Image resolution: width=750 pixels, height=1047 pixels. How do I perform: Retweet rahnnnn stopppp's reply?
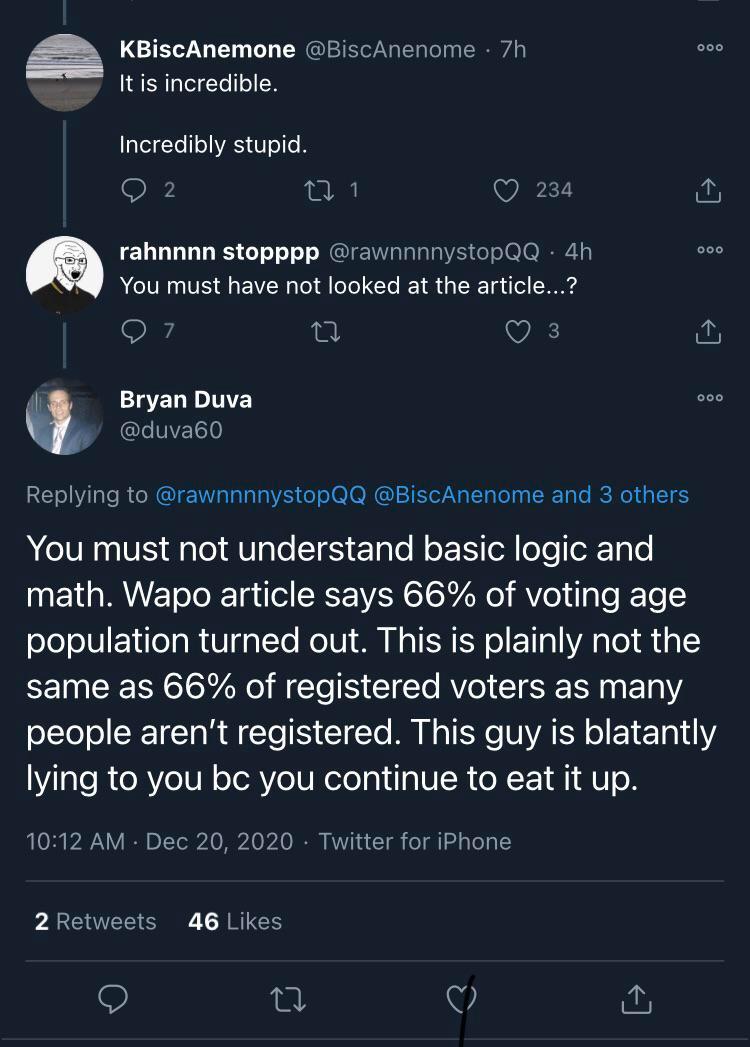click(326, 332)
